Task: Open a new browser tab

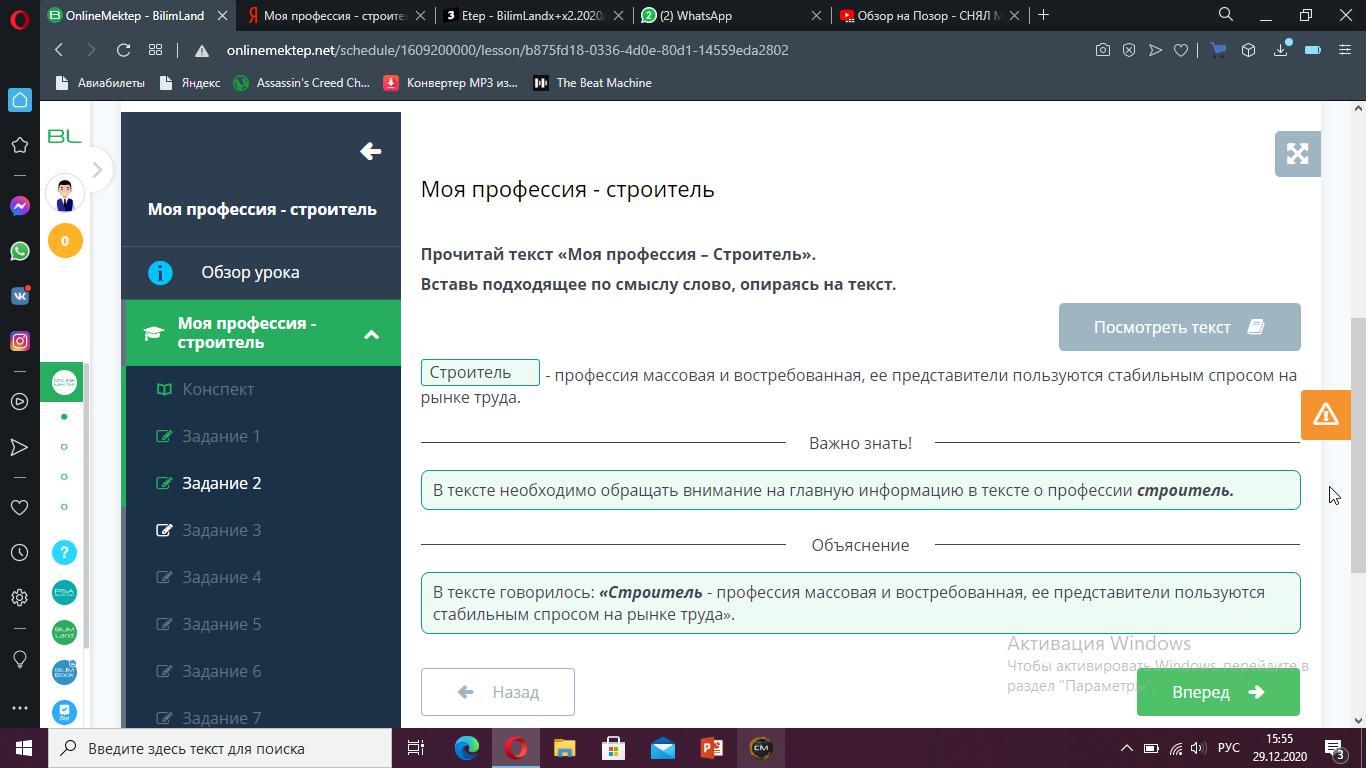Action: (1043, 15)
